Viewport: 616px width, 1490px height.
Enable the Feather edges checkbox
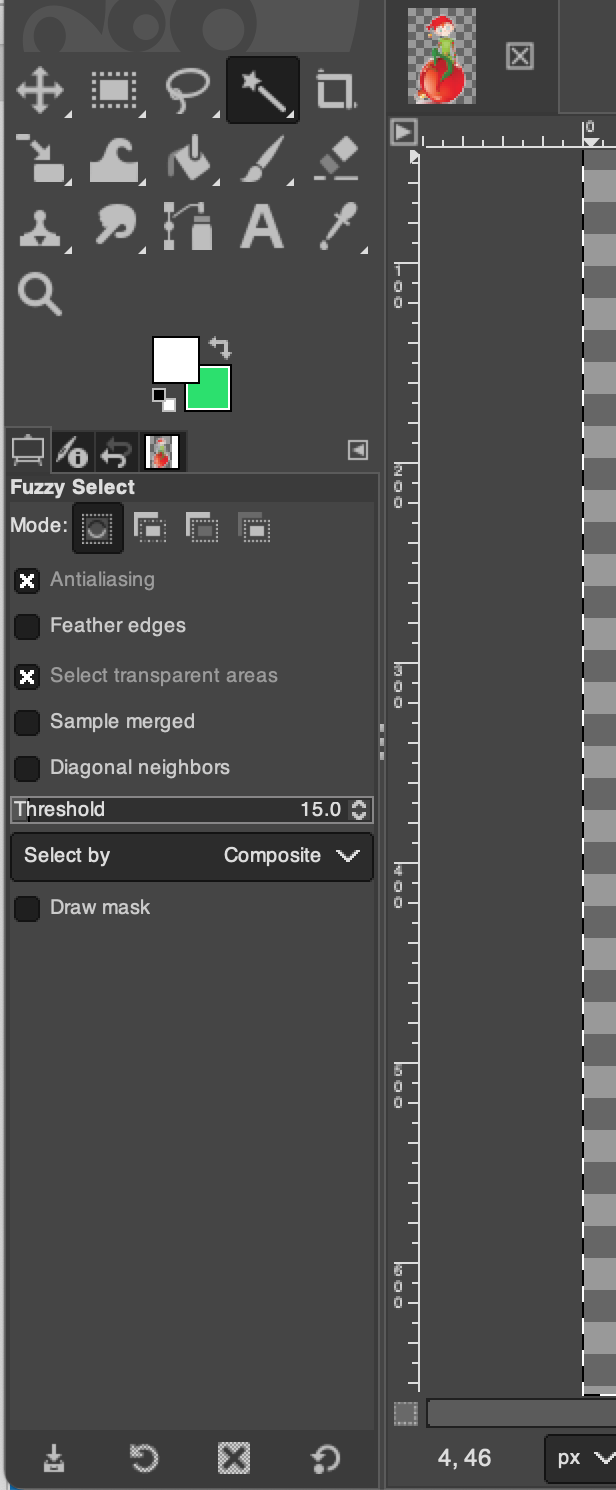coord(27,627)
